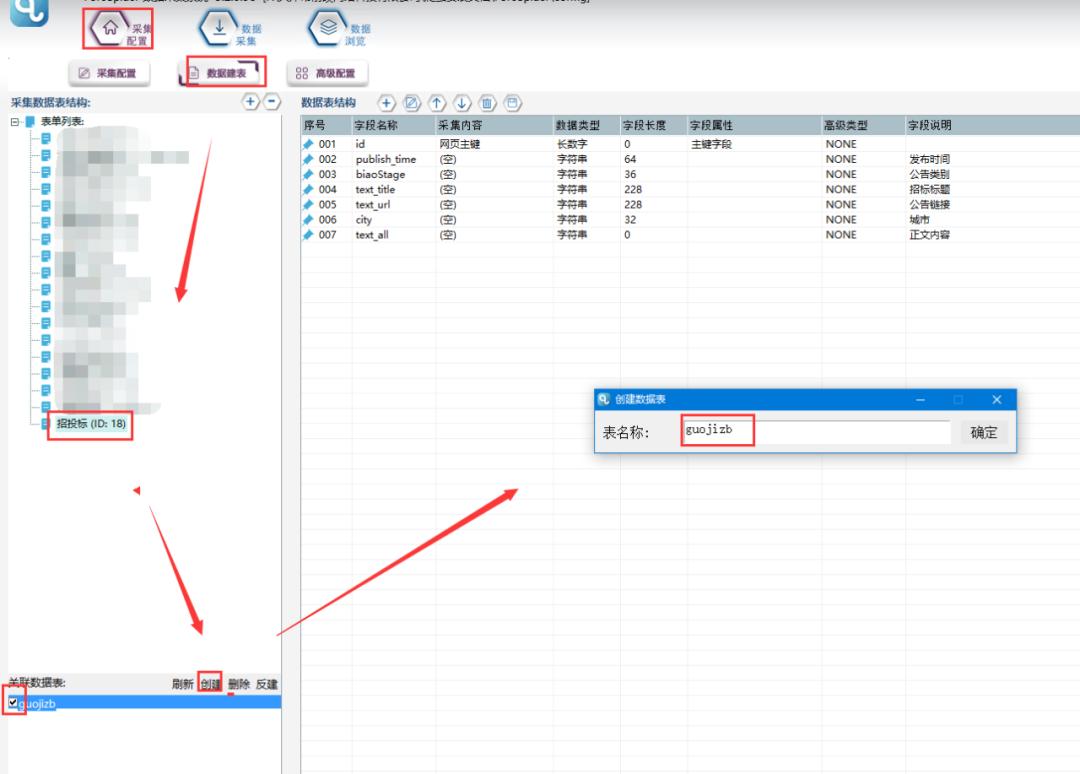Move field down with the down arrow icon
1080x774 pixels.
click(x=462, y=103)
